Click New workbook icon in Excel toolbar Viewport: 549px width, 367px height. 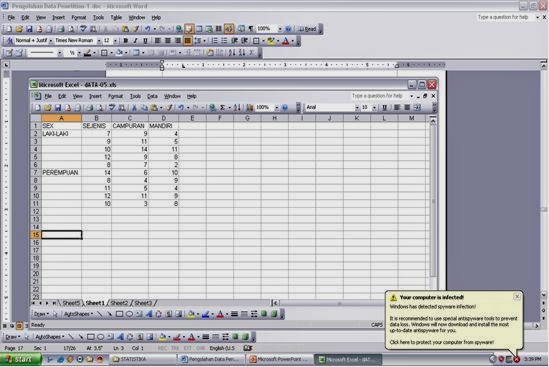tap(37, 108)
